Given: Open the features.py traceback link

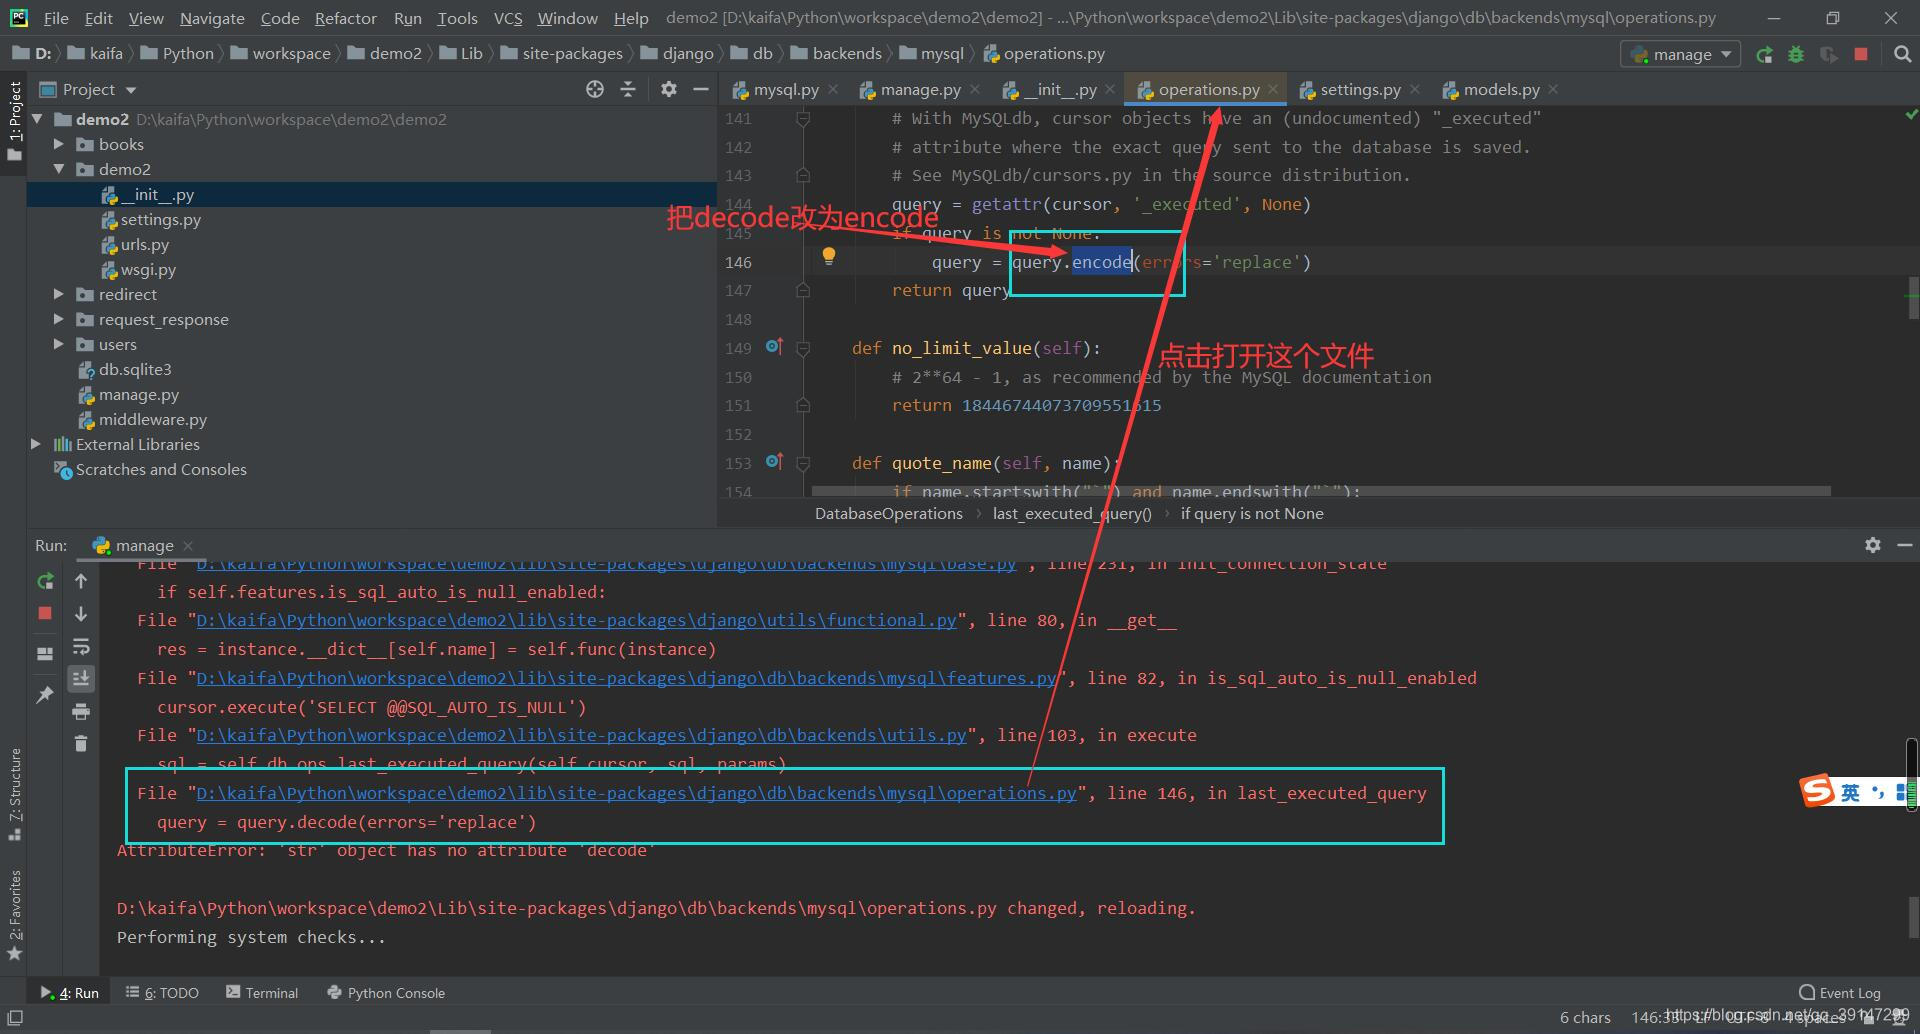Looking at the screenshot, I should [626, 678].
